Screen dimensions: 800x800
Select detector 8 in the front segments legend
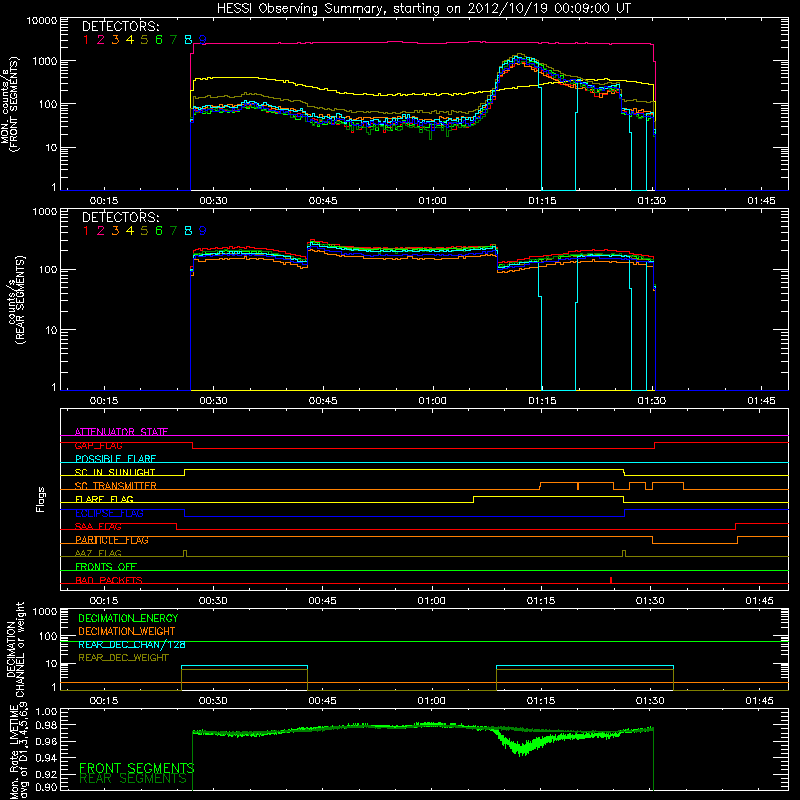188,40
